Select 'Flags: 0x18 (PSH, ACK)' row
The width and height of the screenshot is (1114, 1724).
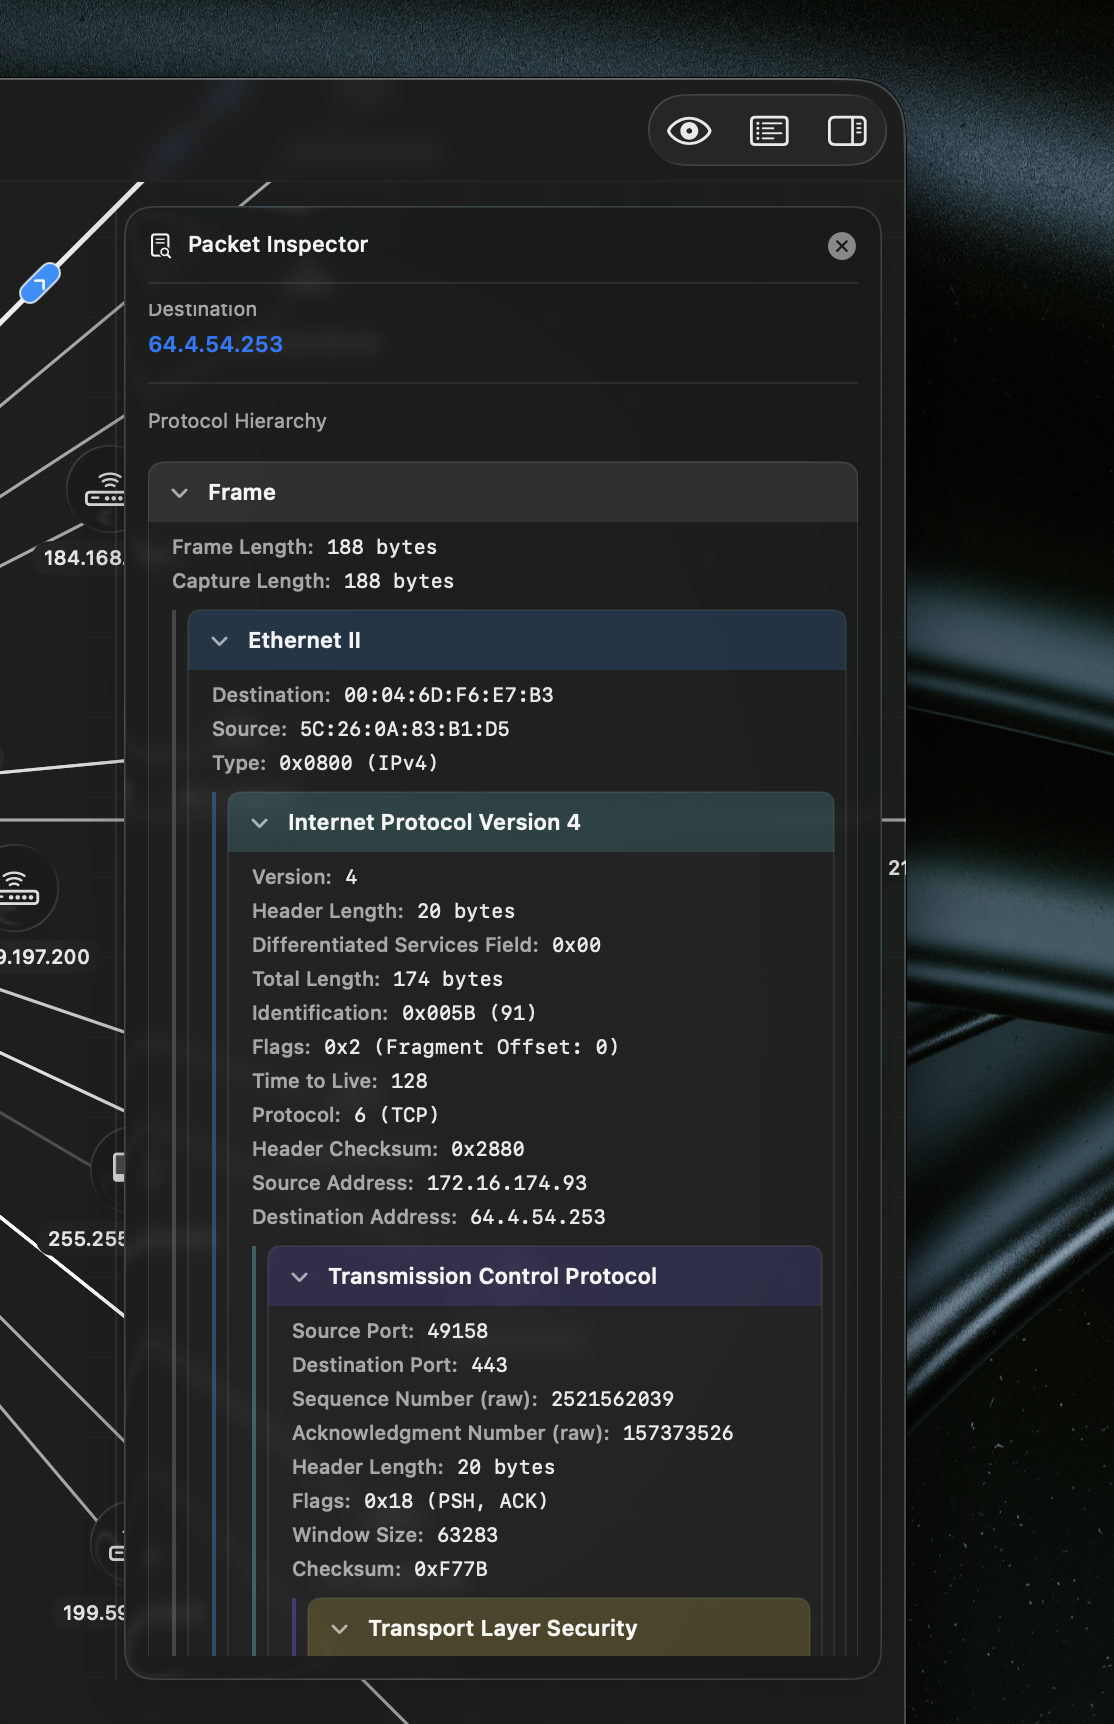click(420, 1501)
